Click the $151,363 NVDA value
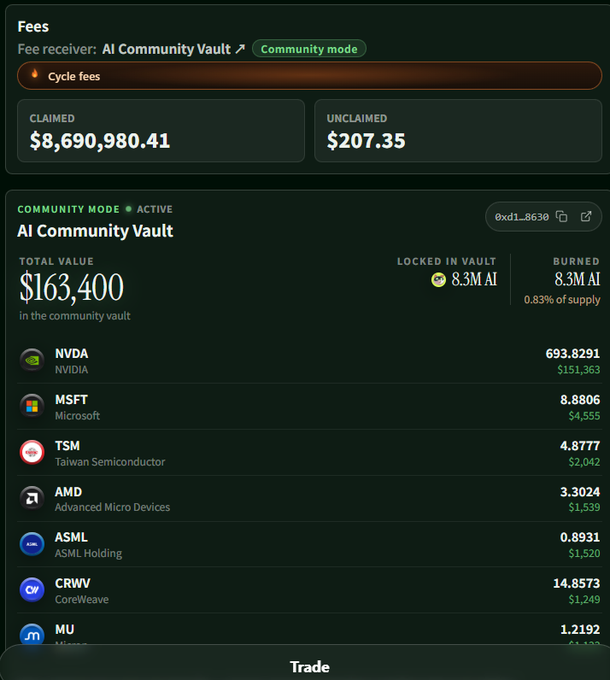 pos(579,369)
